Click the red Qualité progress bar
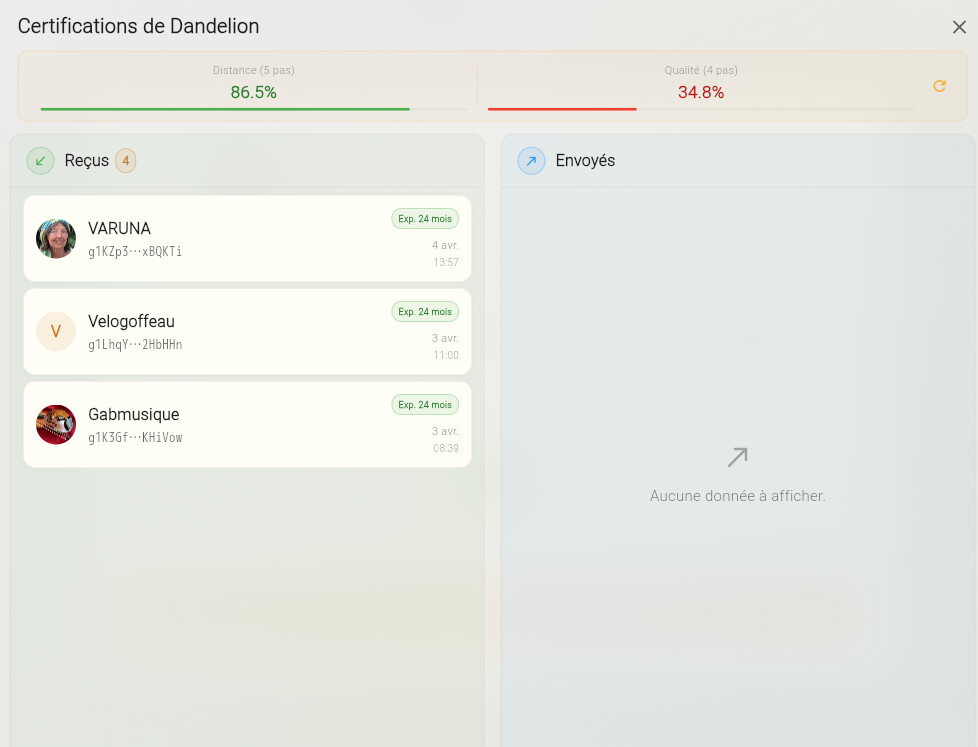The image size is (978, 747). (x=562, y=109)
